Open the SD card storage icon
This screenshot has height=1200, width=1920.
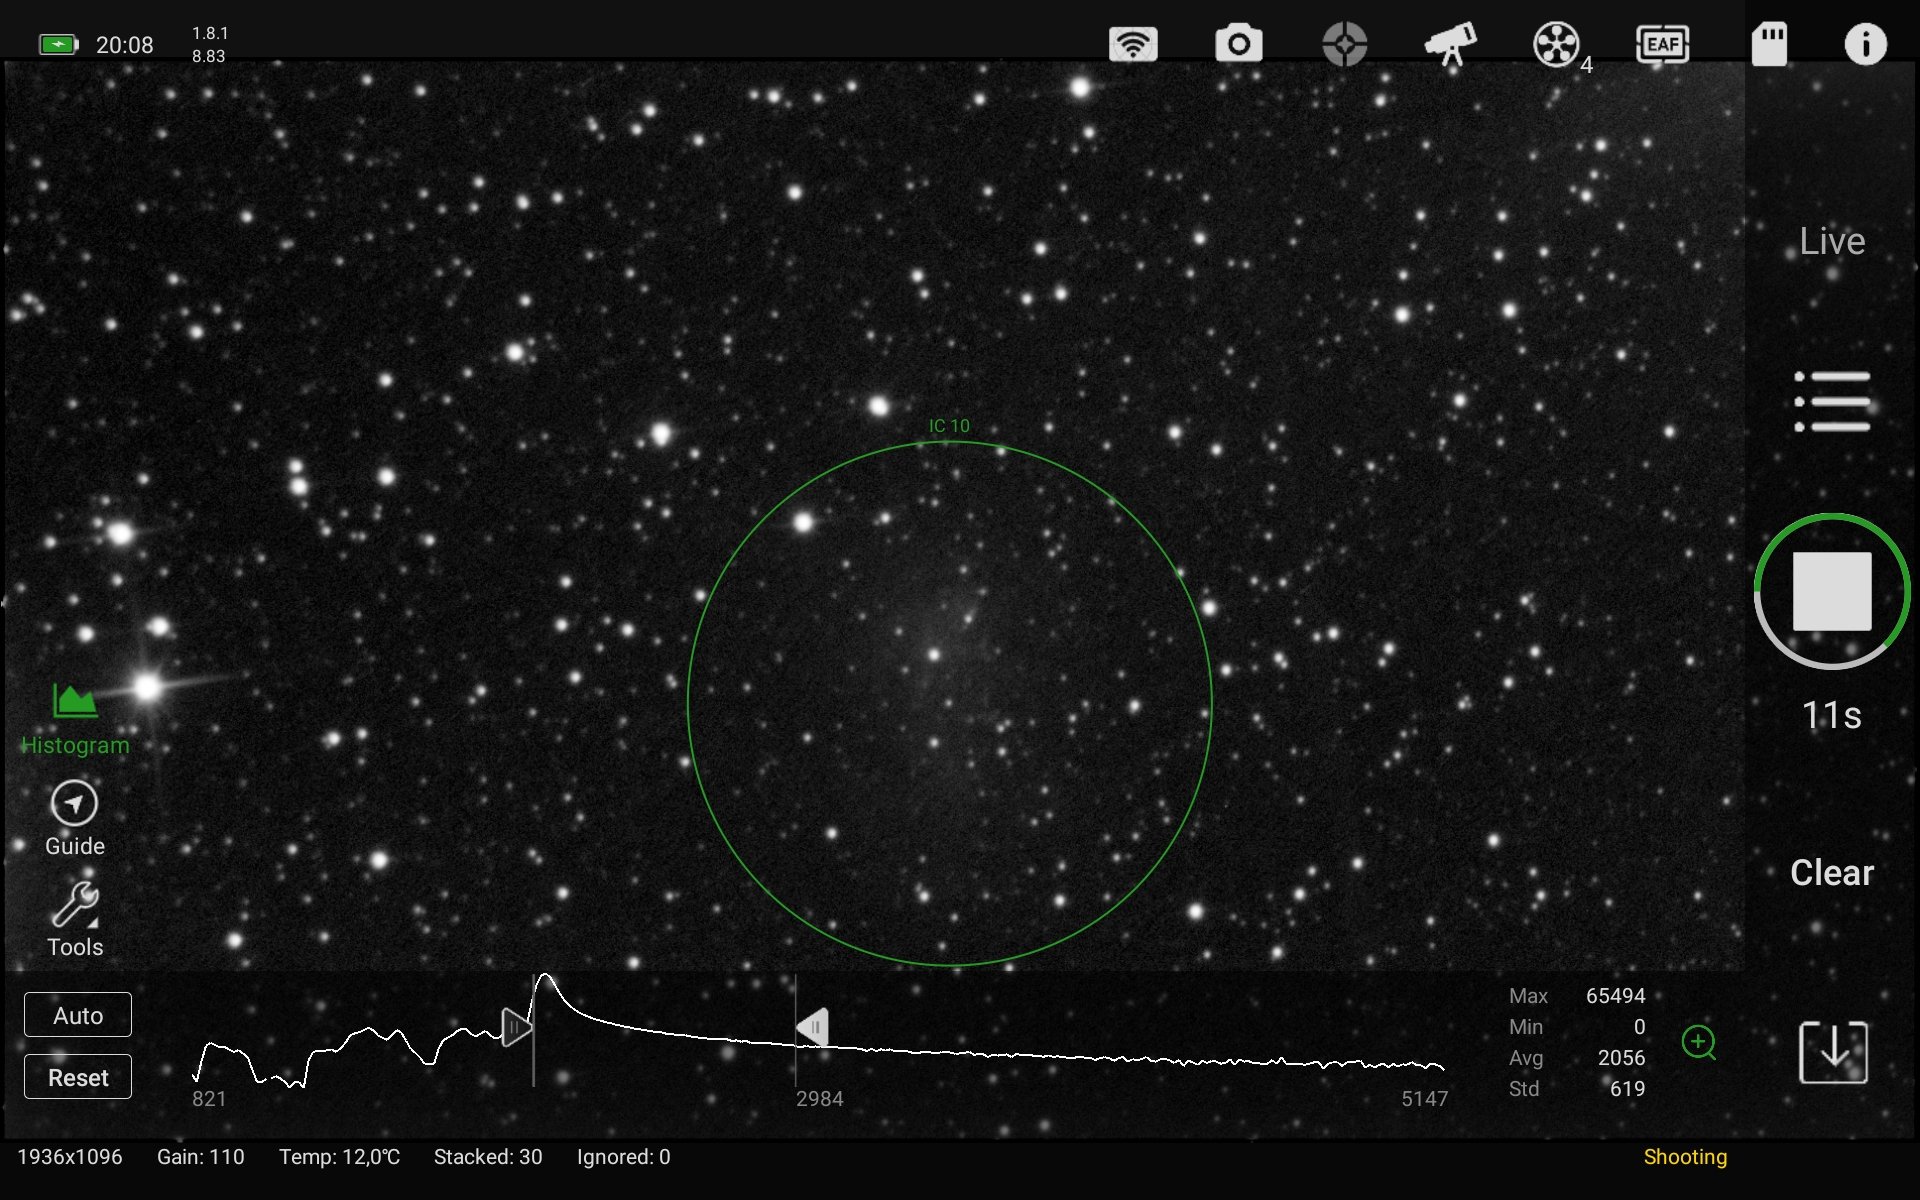point(1769,45)
